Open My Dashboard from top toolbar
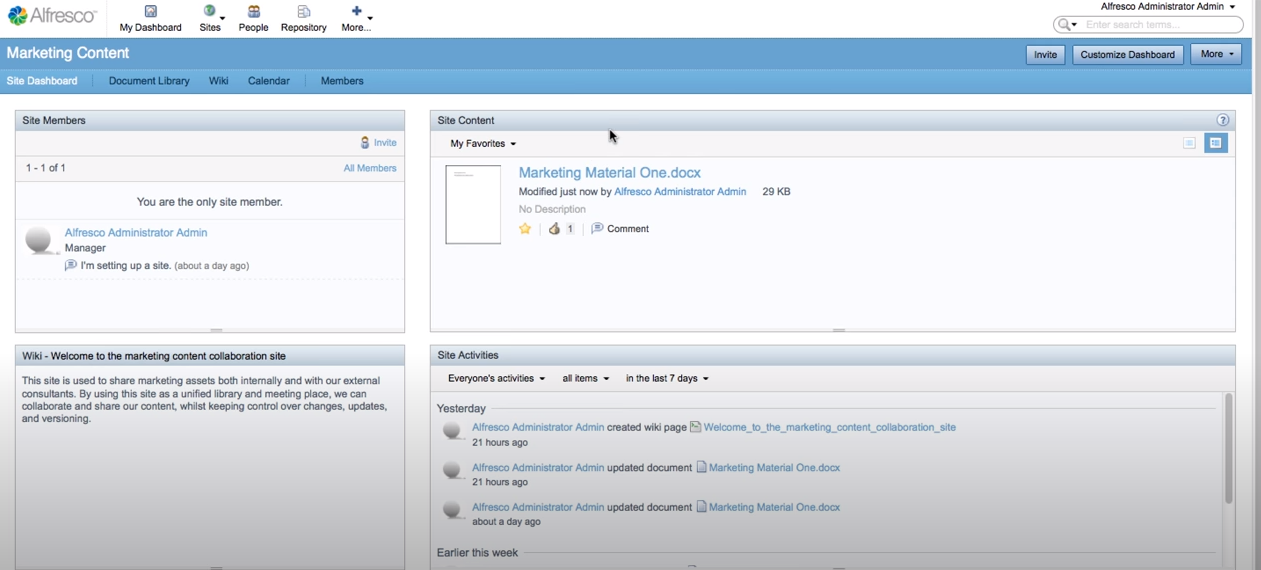 [x=150, y=18]
